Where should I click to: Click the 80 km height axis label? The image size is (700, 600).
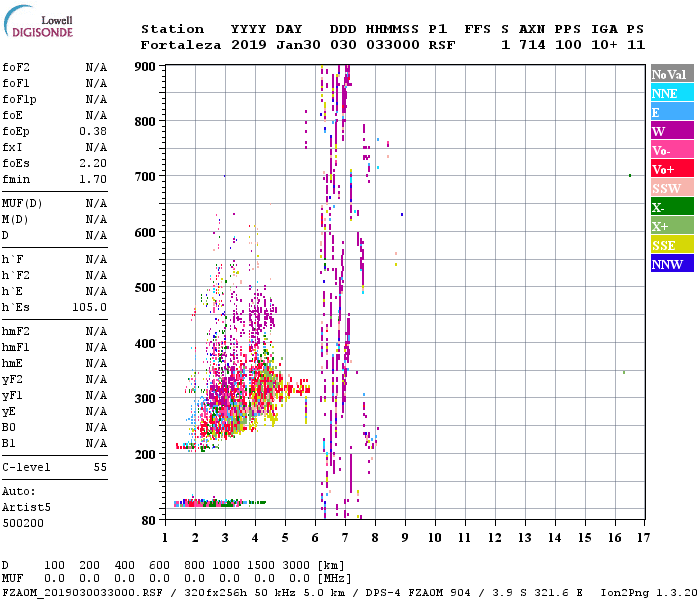pyautogui.click(x=149, y=521)
